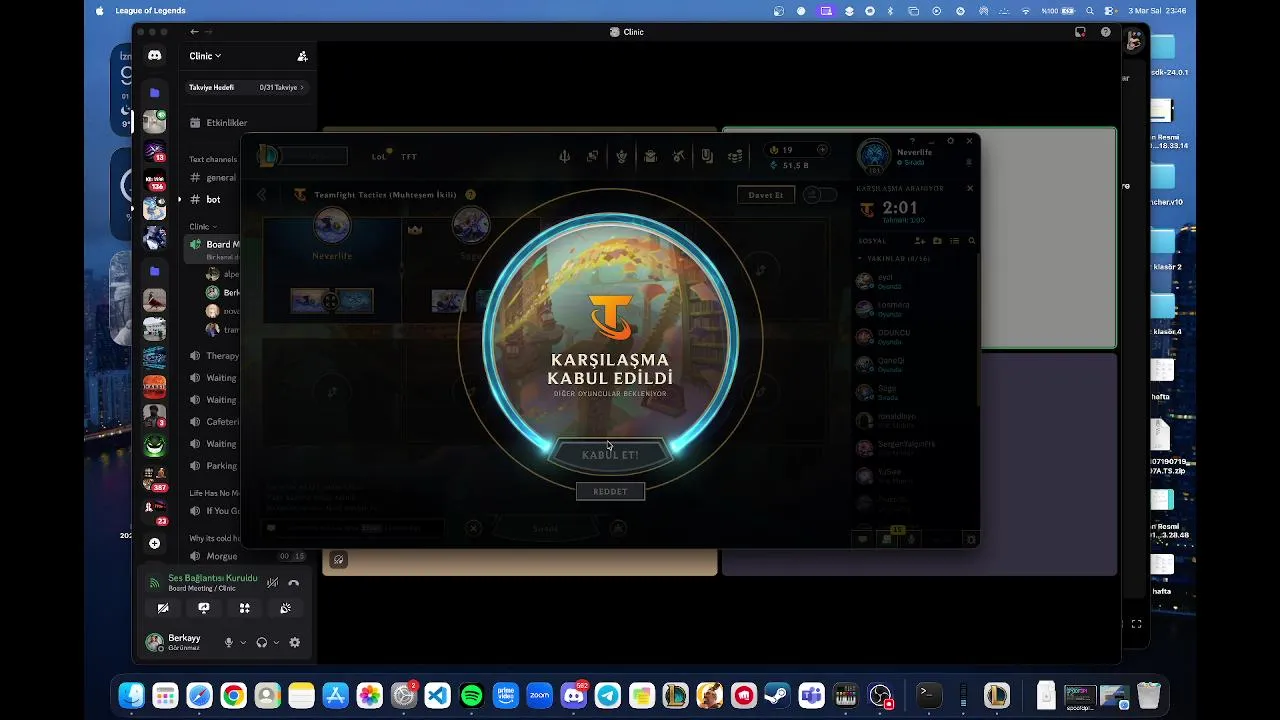Expand headphone output options arrow
Viewport: 1280px width, 720px height.
(276, 643)
